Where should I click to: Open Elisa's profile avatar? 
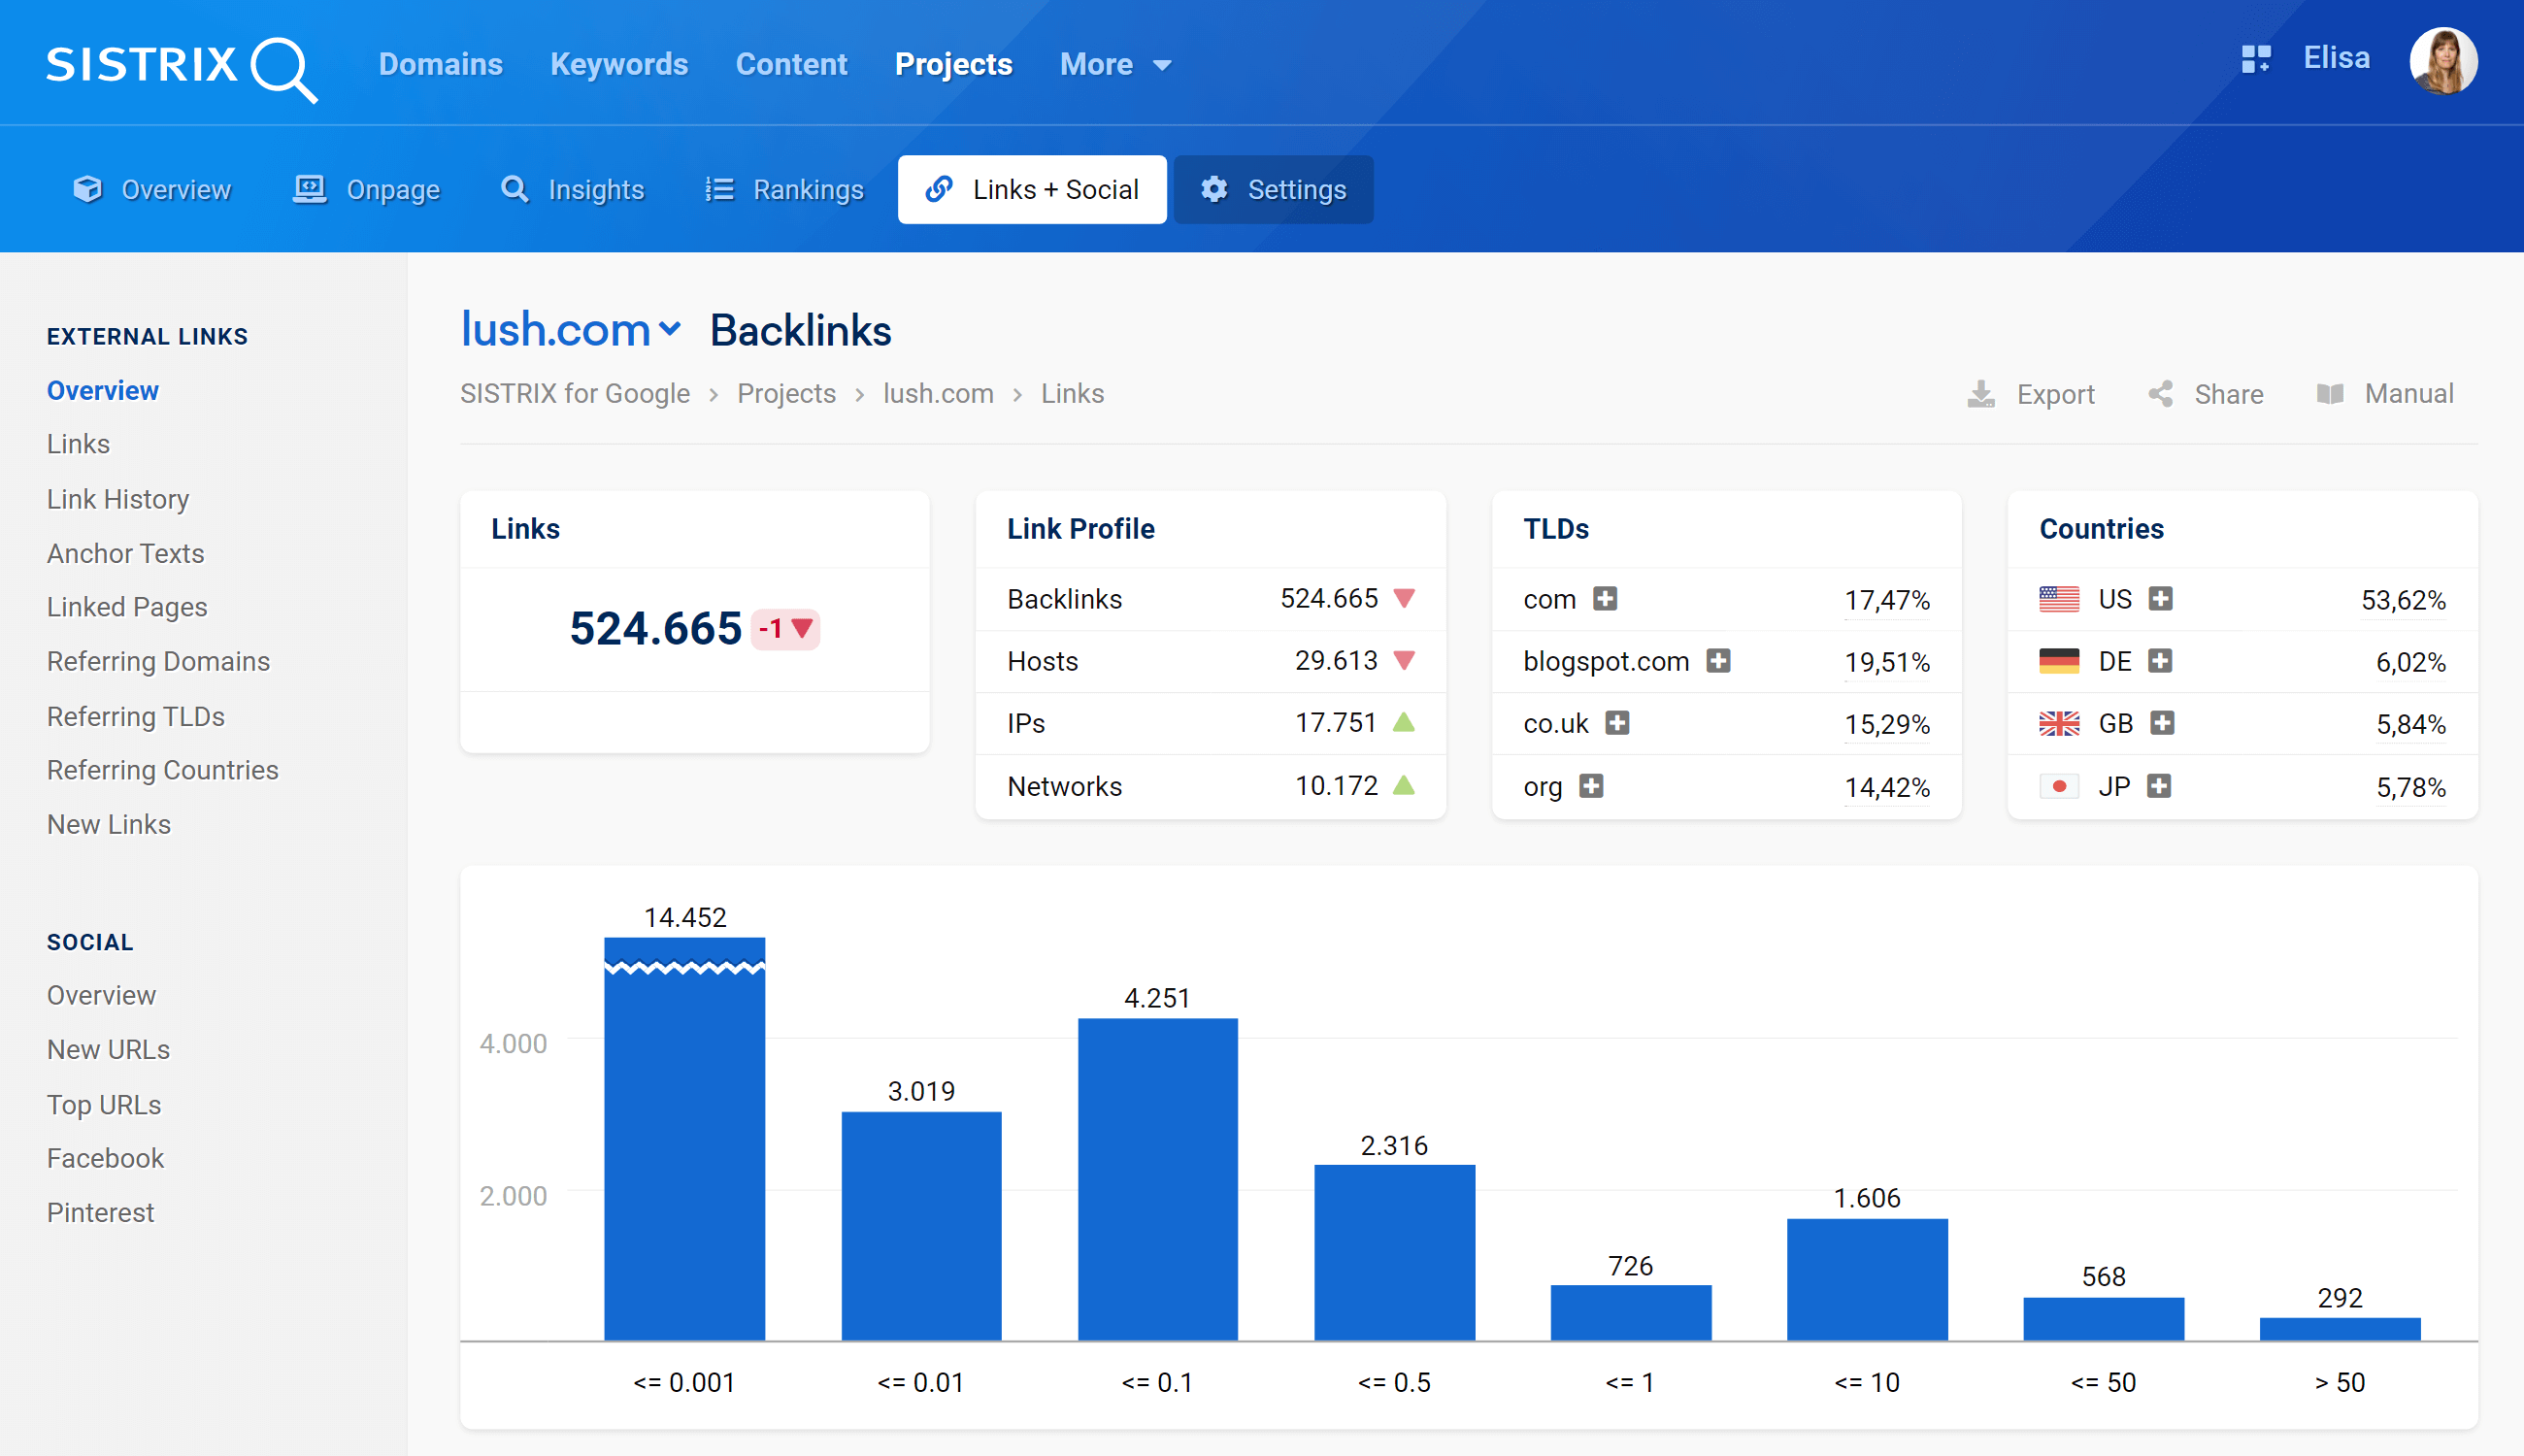(x=2443, y=60)
